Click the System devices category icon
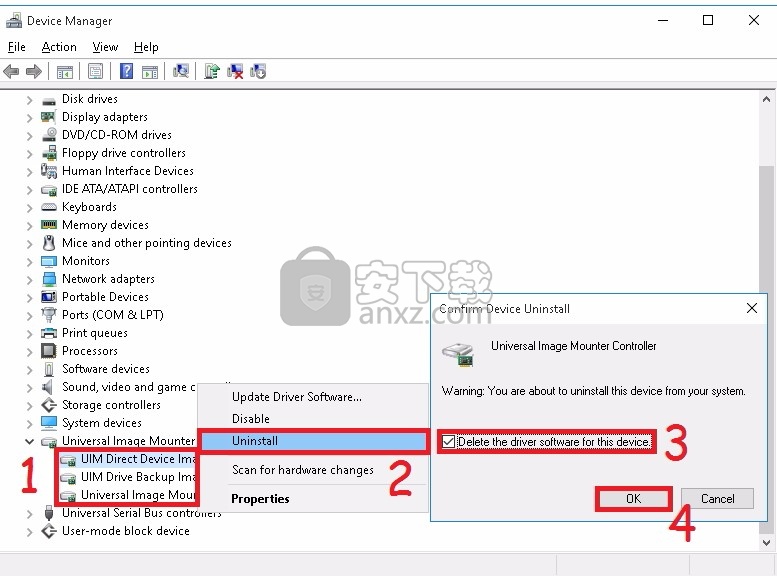Image resolution: width=777 pixels, height=576 pixels. (49, 422)
